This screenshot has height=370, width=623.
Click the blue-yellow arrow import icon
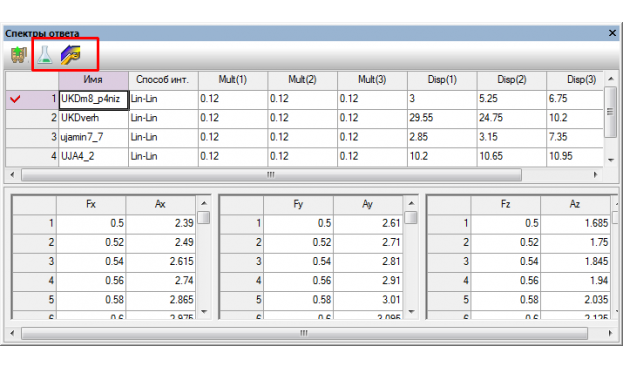coord(71,55)
